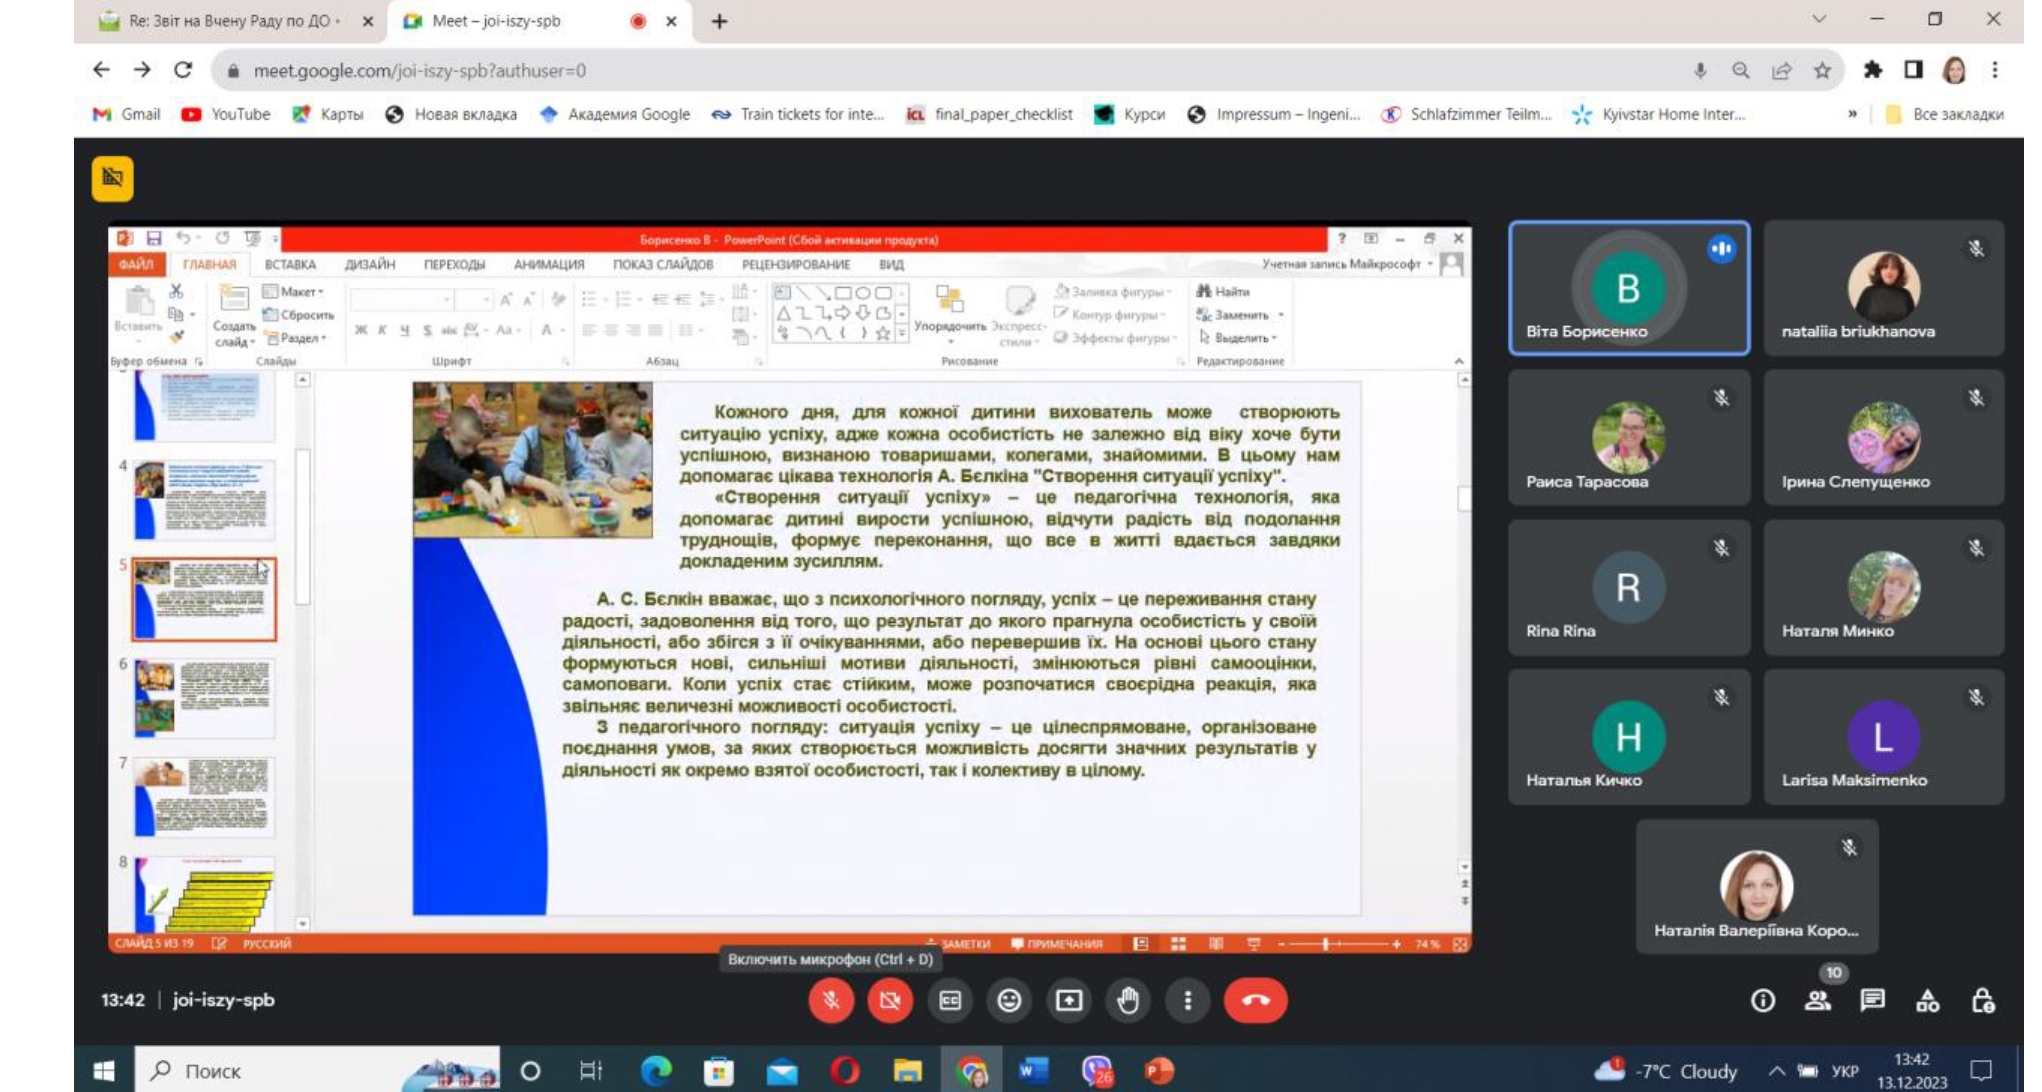Open the Академия Google bookmark
The image size is (2042, 1092).
(x=614, y=114)
